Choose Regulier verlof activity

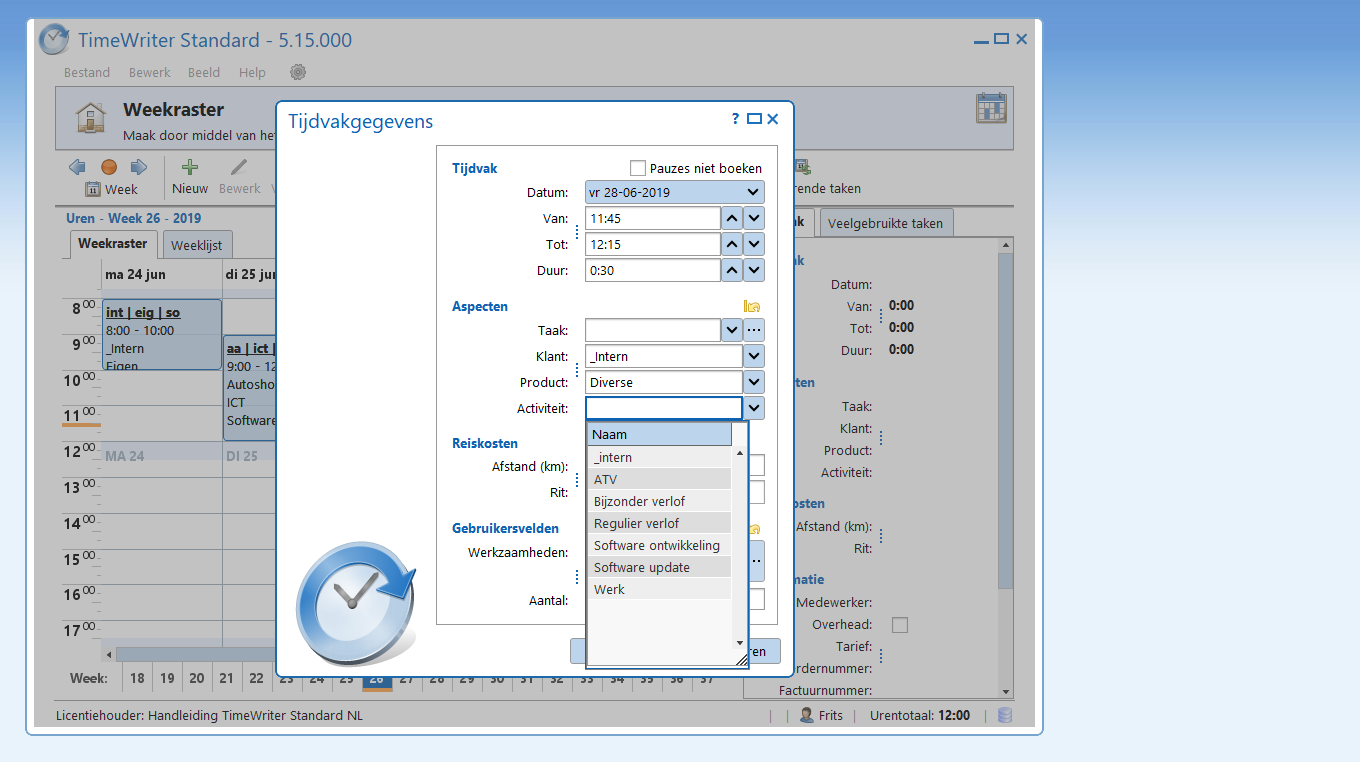point(660,523)
